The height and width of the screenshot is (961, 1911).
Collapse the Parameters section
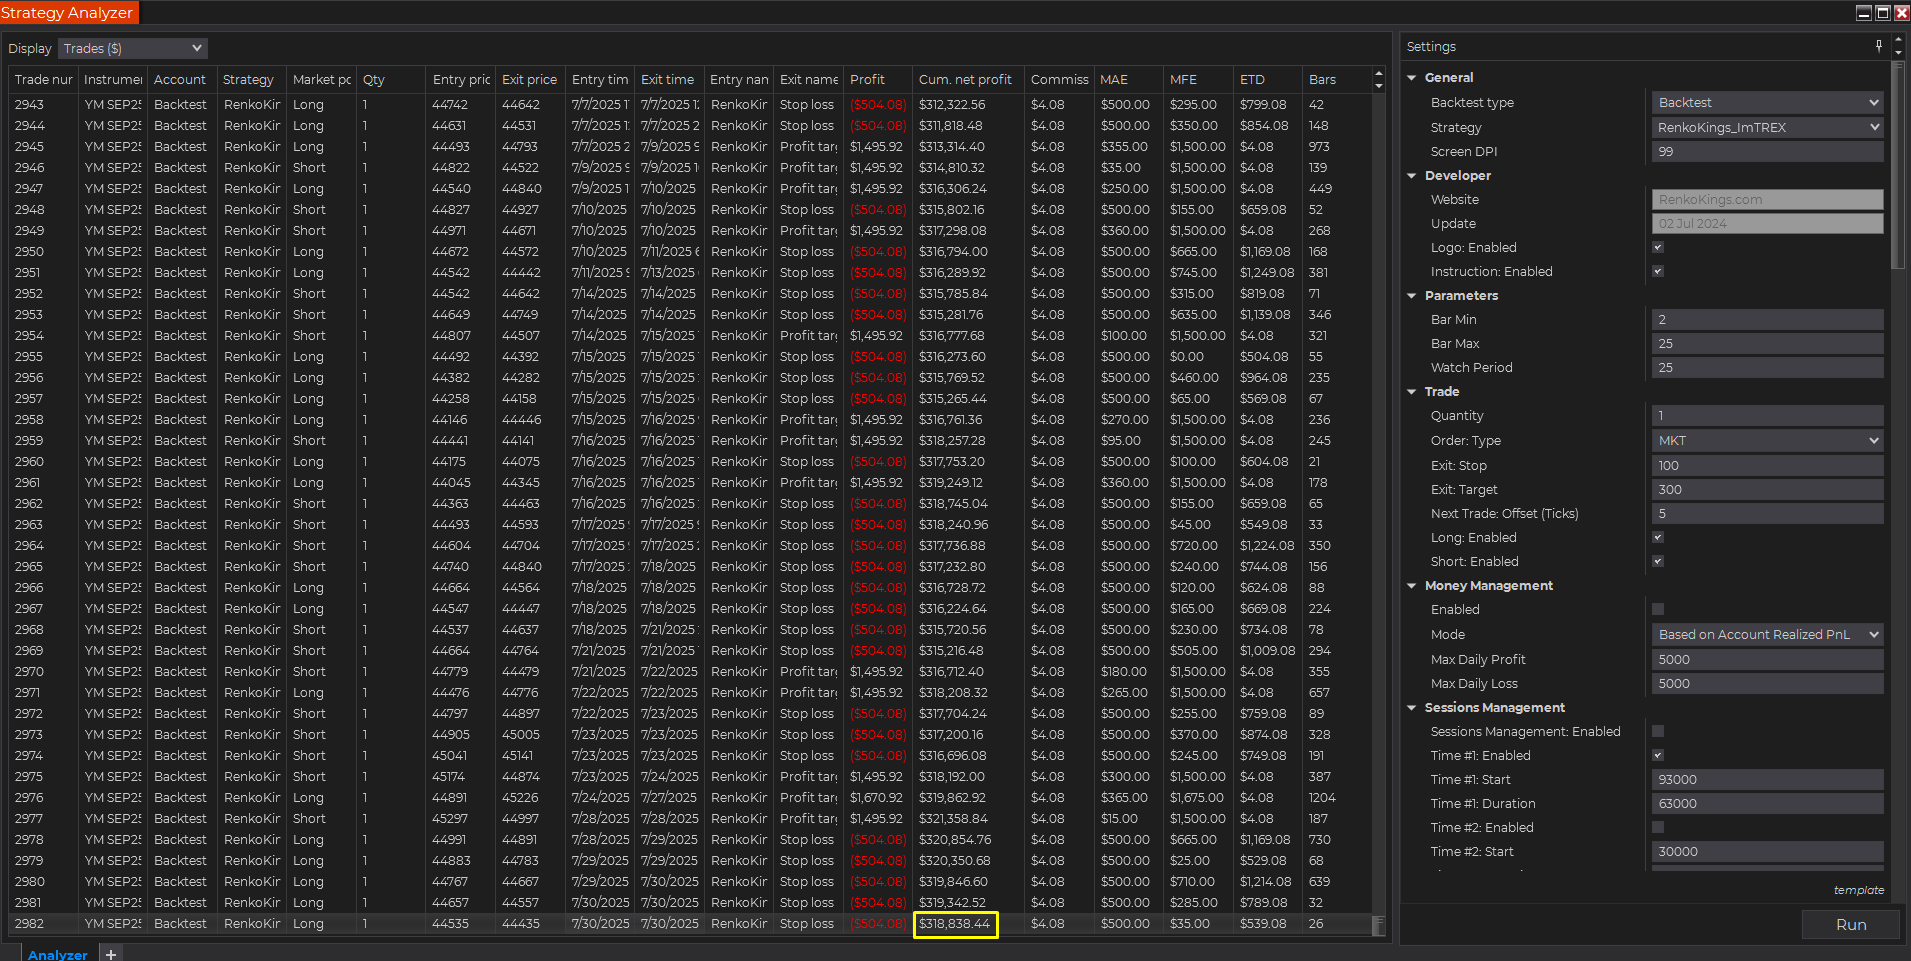pos(1411,295)
